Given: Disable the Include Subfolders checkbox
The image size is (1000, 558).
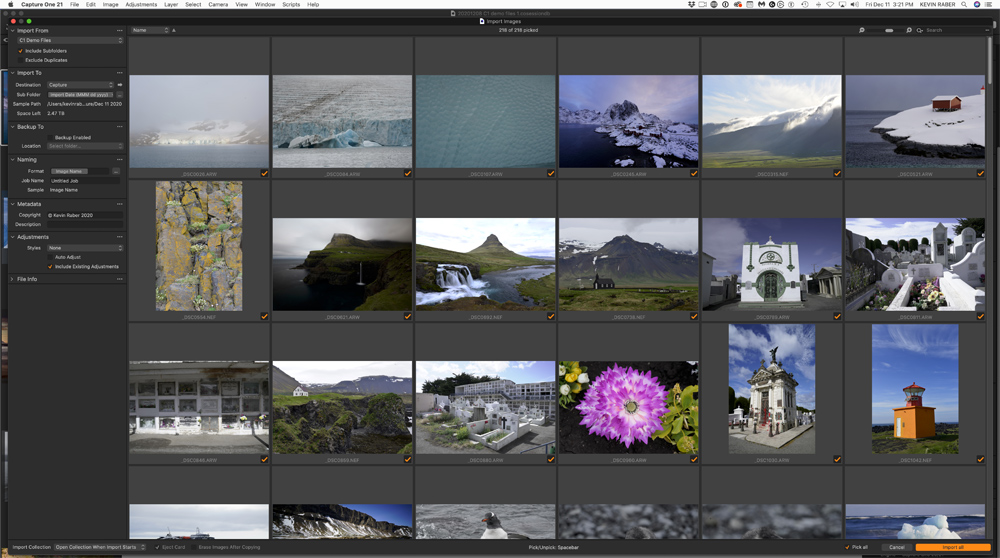Looking at the screenshot, I should click(x=21, y=51).
